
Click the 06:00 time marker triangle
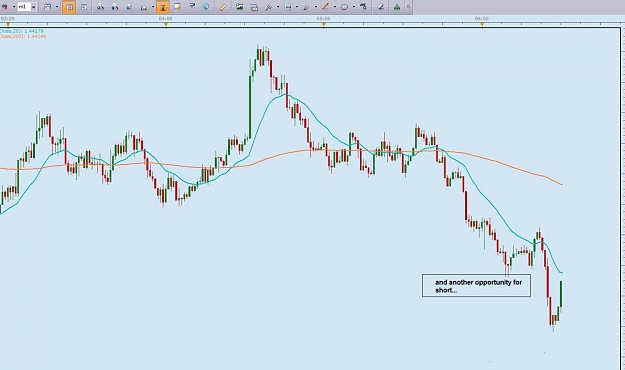pyautogui.click(x=482, y=25)
